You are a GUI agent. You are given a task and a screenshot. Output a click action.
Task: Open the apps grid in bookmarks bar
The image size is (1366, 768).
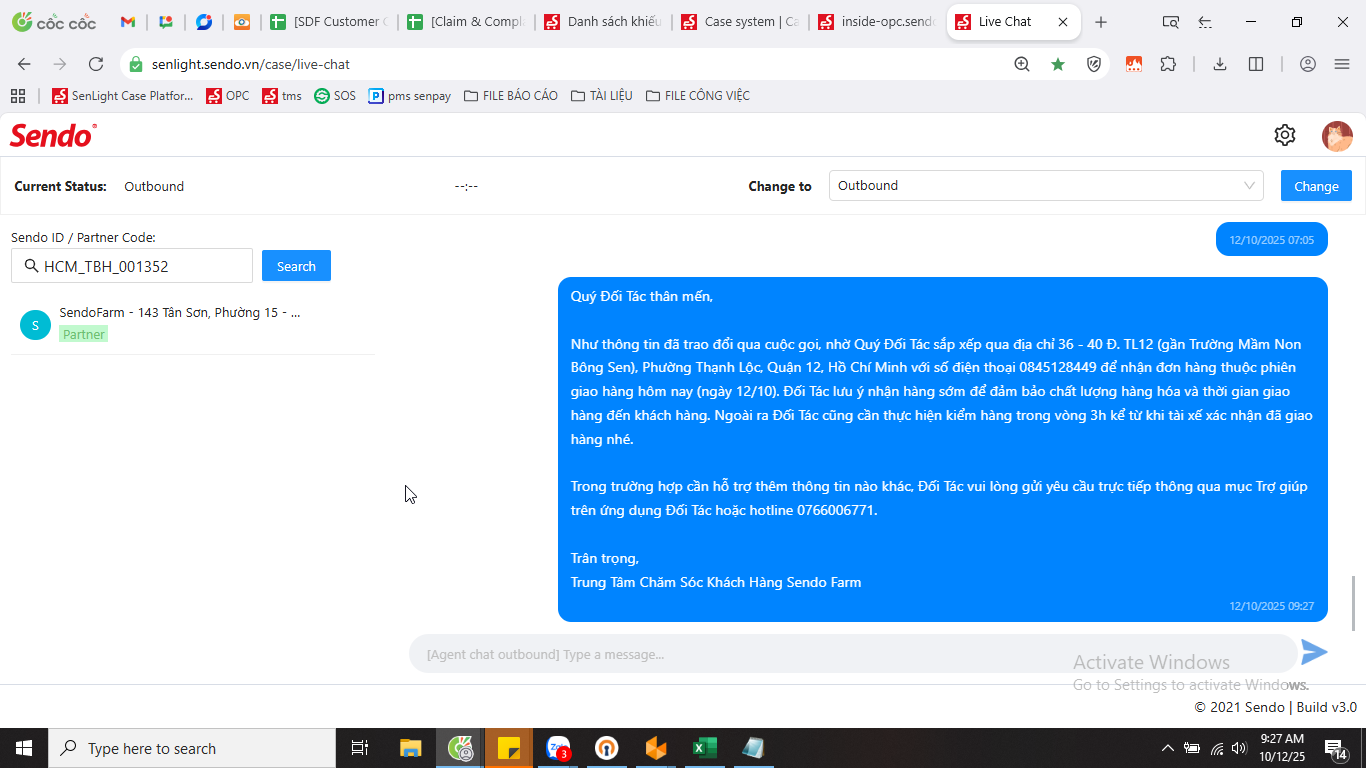pyautogui.click(x=18, y=96)
